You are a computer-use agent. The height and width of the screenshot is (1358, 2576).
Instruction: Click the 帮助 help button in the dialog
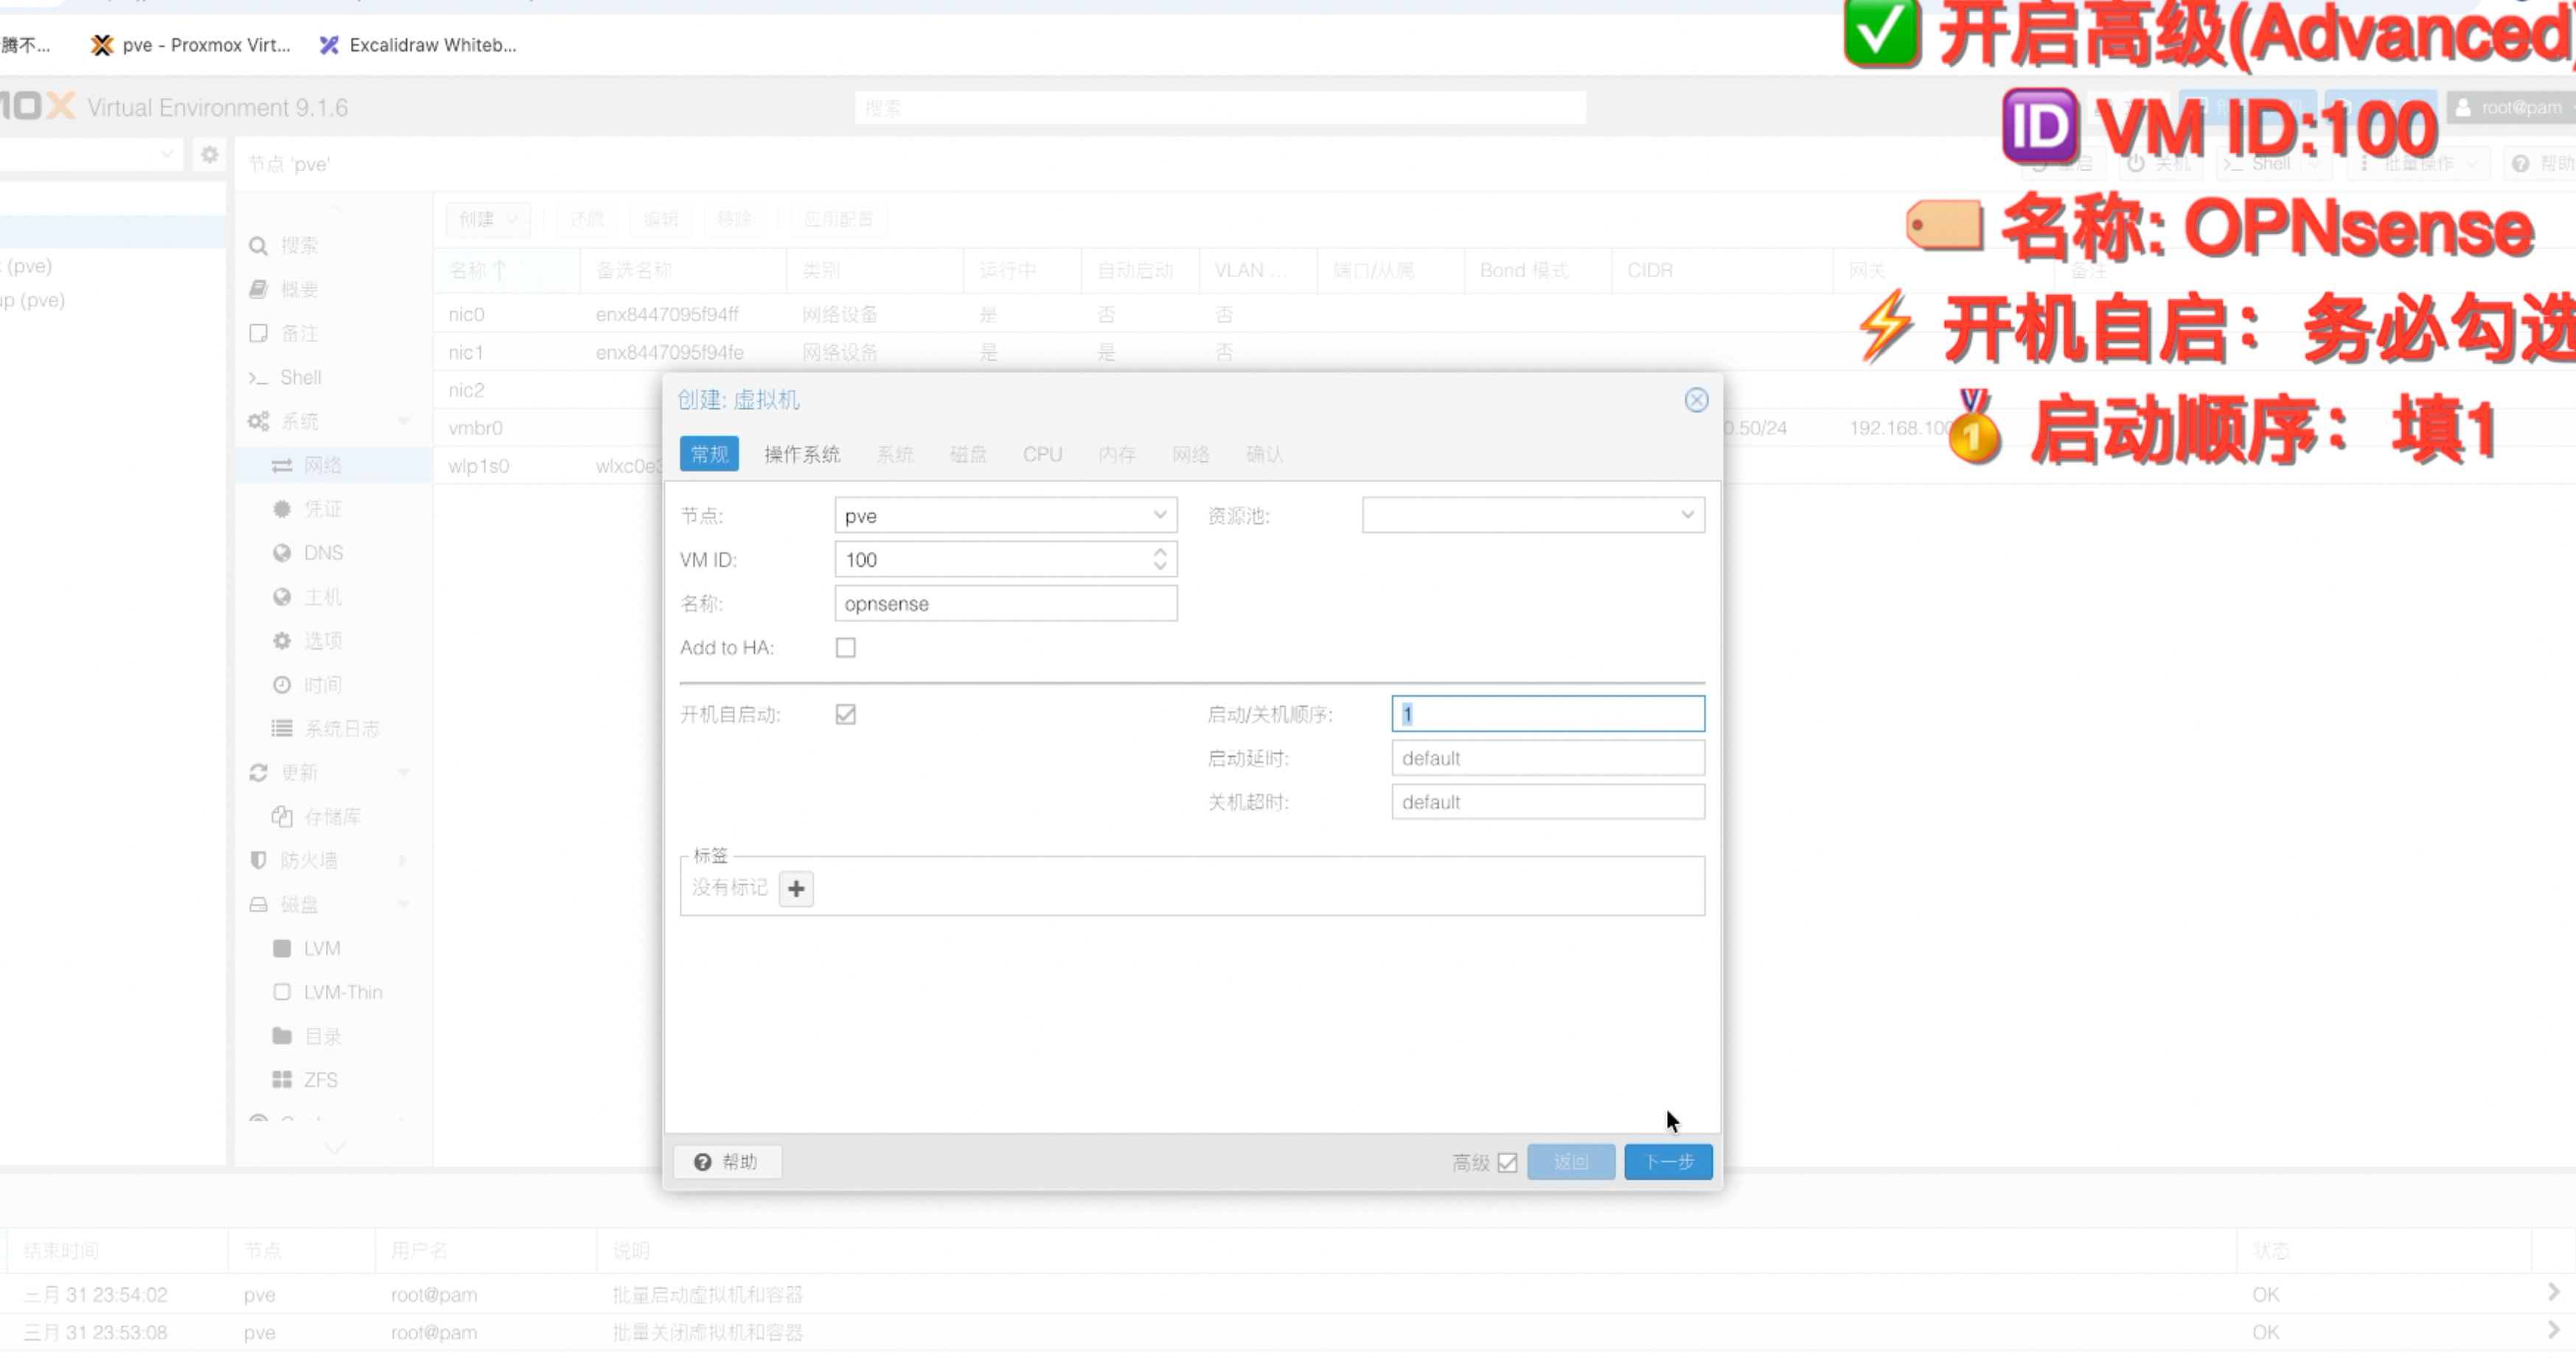pyautogui.click(x=727, y=1162)
